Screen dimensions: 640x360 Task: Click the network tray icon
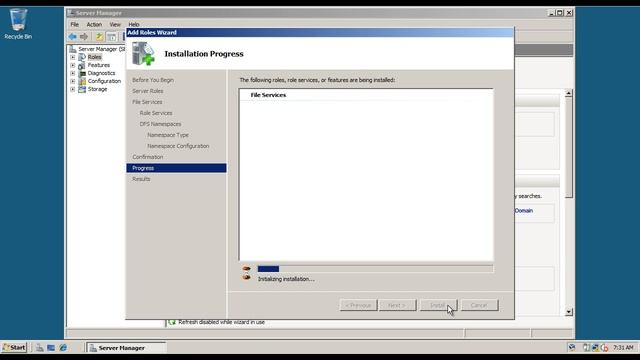pyautogui.click(x=596, y=348)
